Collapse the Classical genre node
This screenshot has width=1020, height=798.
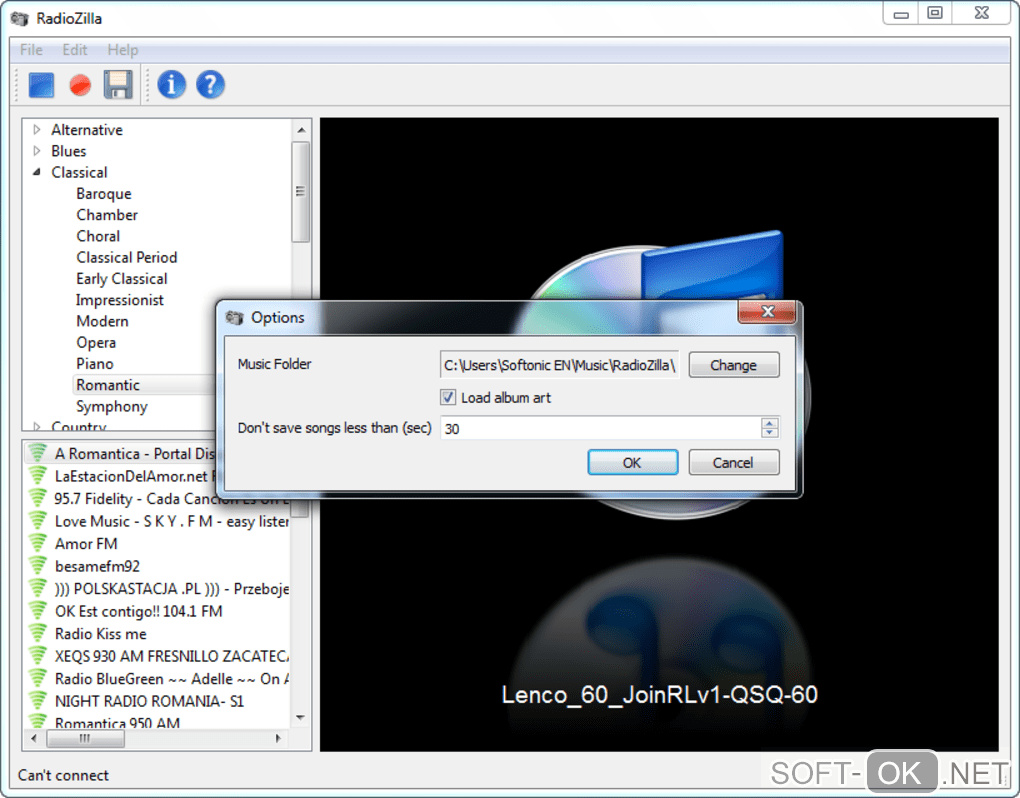coord(36,172)
